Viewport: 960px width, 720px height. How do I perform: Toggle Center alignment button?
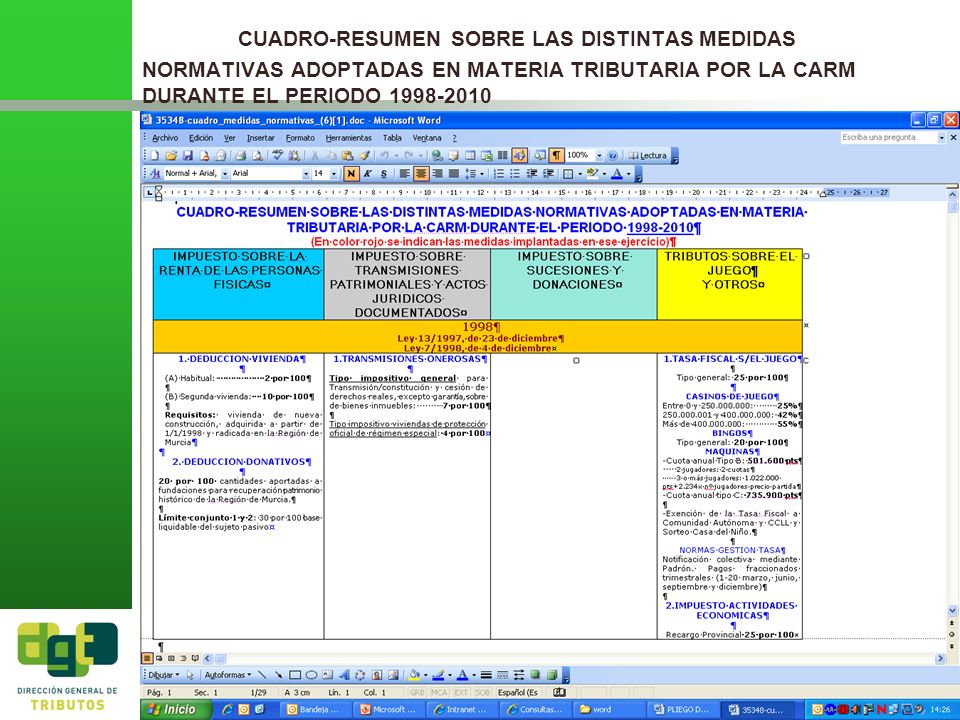[x=421, y=173]
